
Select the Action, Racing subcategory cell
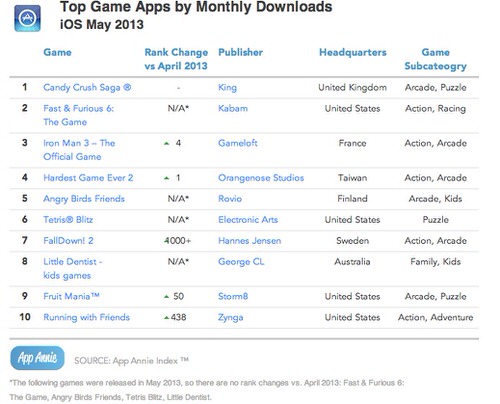435,109
